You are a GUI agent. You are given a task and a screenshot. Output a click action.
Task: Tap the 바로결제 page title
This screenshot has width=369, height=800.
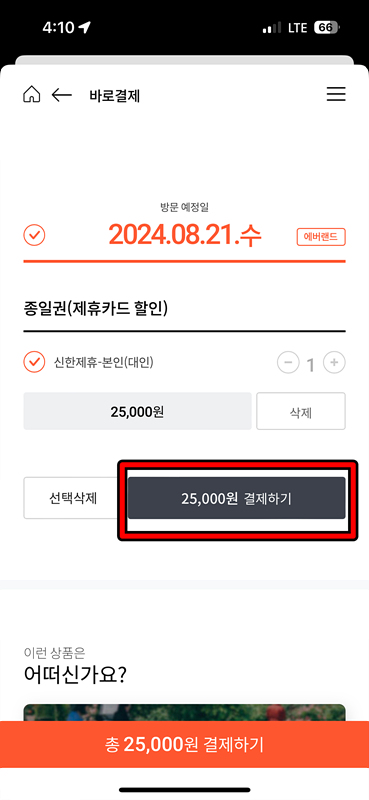[x=114, y=95]
